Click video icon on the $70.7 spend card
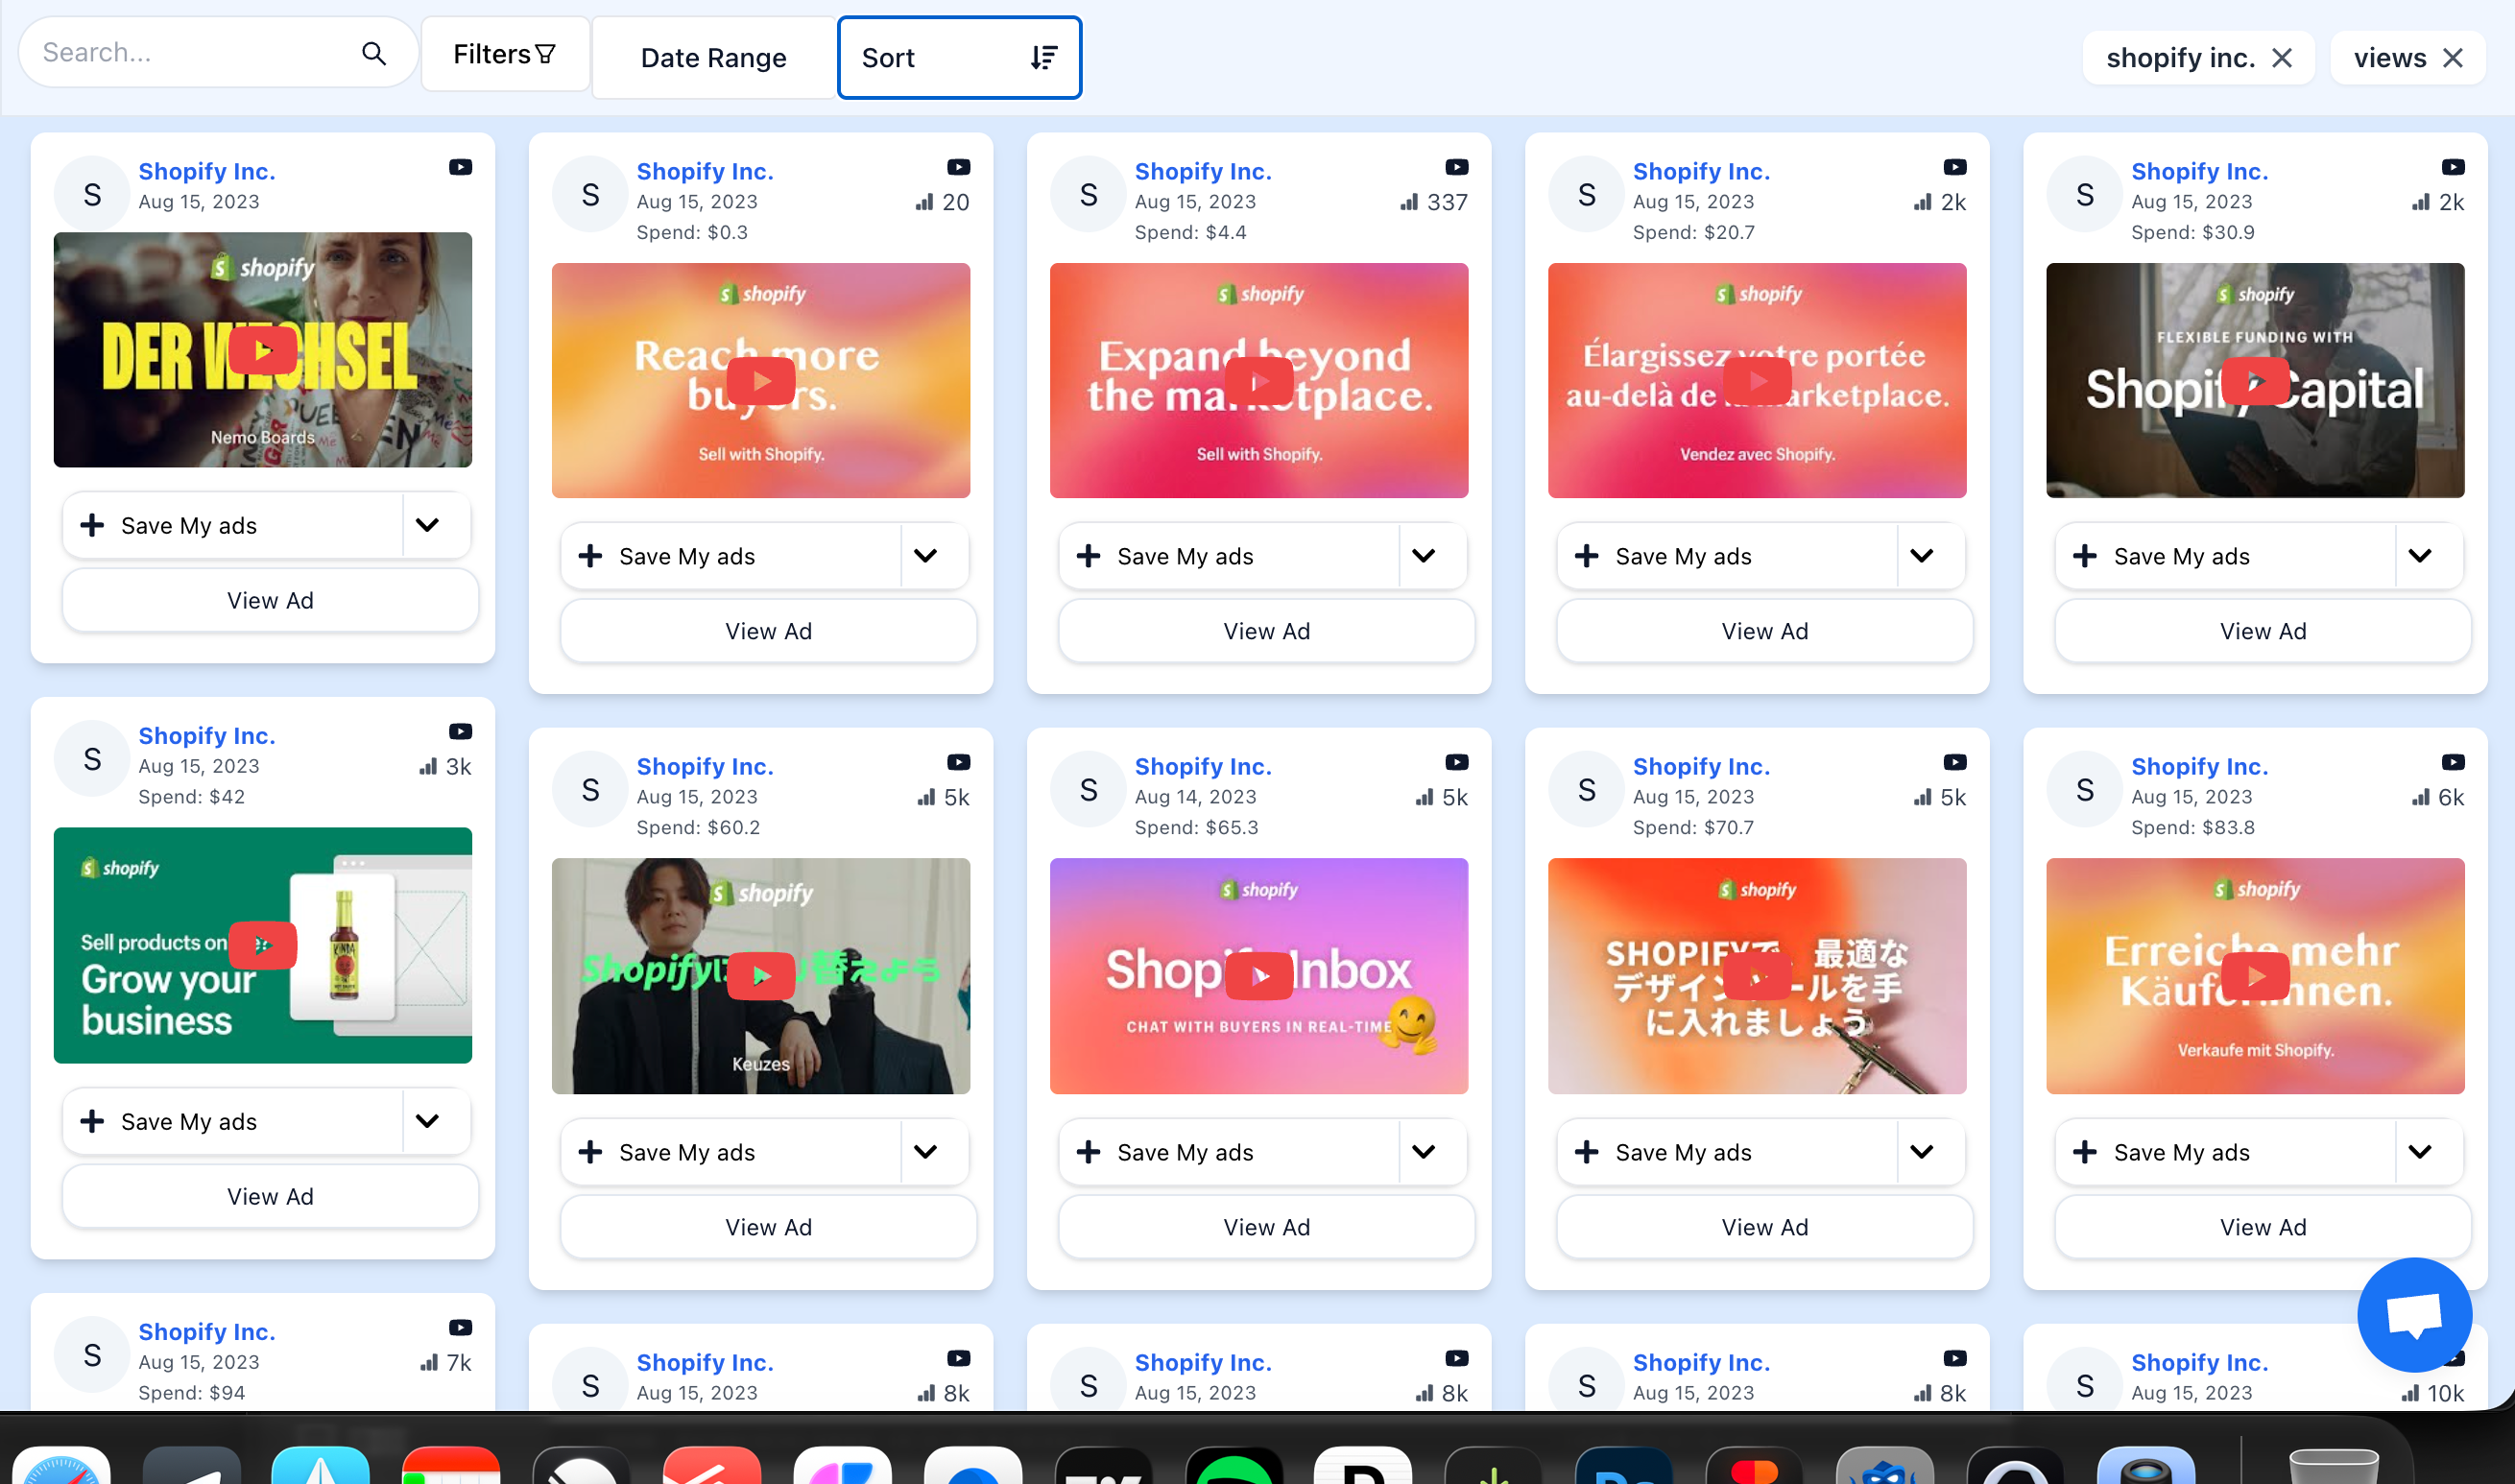The image size is (2515, 1484). pos(1954,762)
